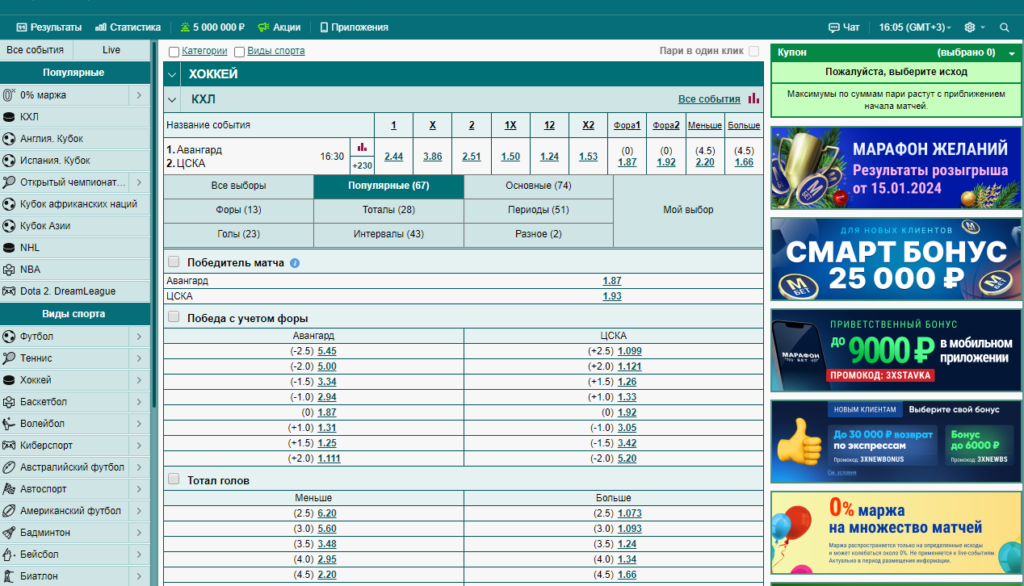
Task: Click the Автоспорт car icon
Action: pyautogui.click(x=8, y=489)
